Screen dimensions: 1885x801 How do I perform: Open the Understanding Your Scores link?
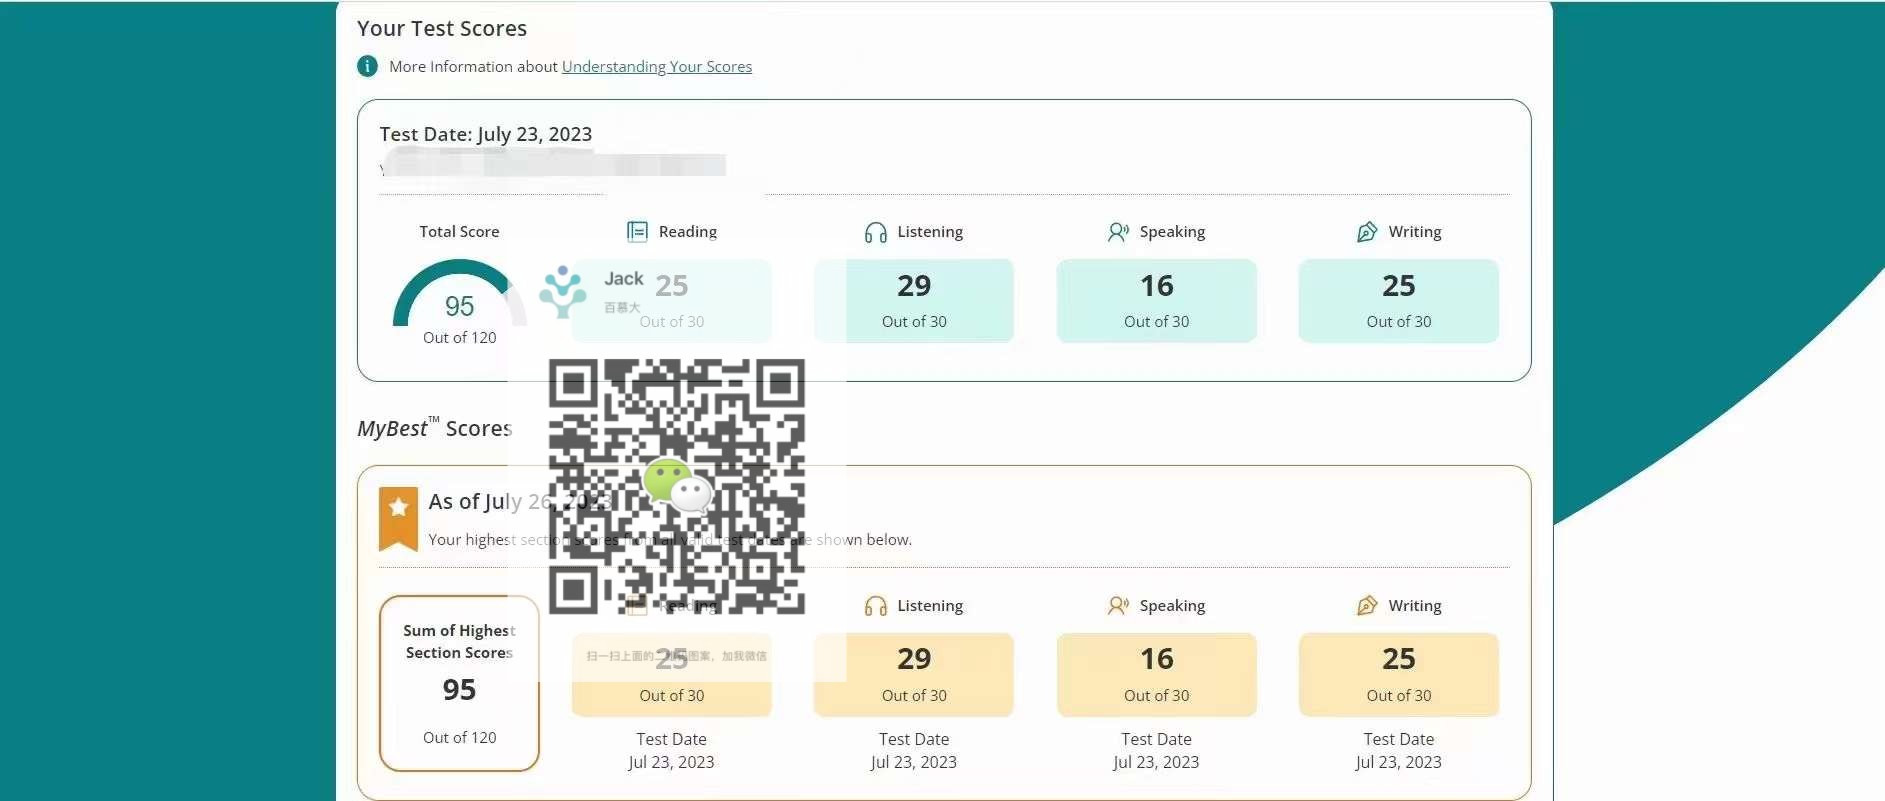coord(656,66)
